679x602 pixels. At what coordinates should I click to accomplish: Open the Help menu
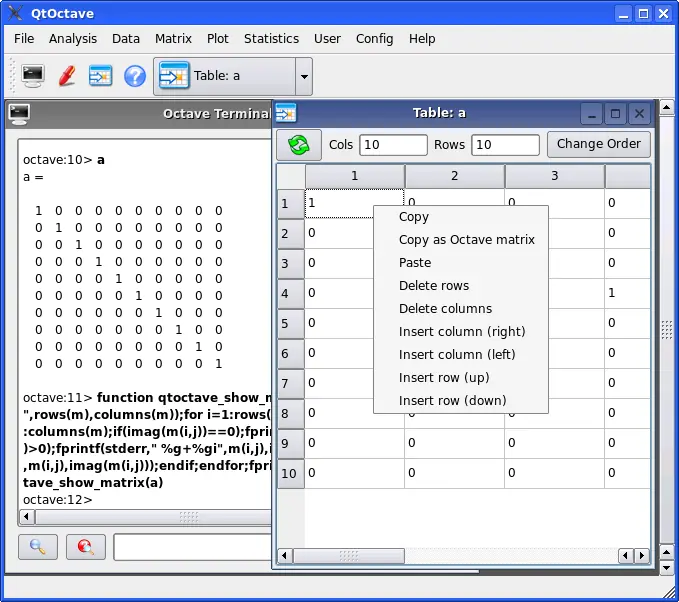[422, 39]
